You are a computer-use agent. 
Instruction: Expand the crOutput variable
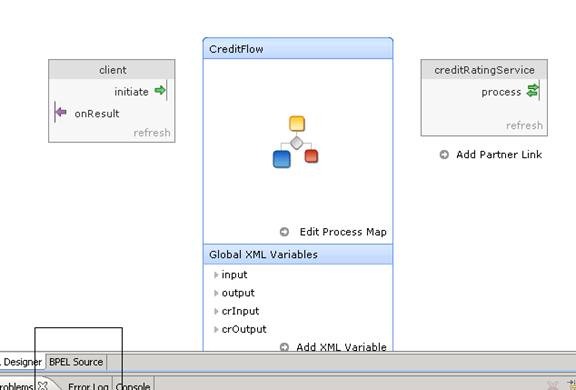point(216,329)
